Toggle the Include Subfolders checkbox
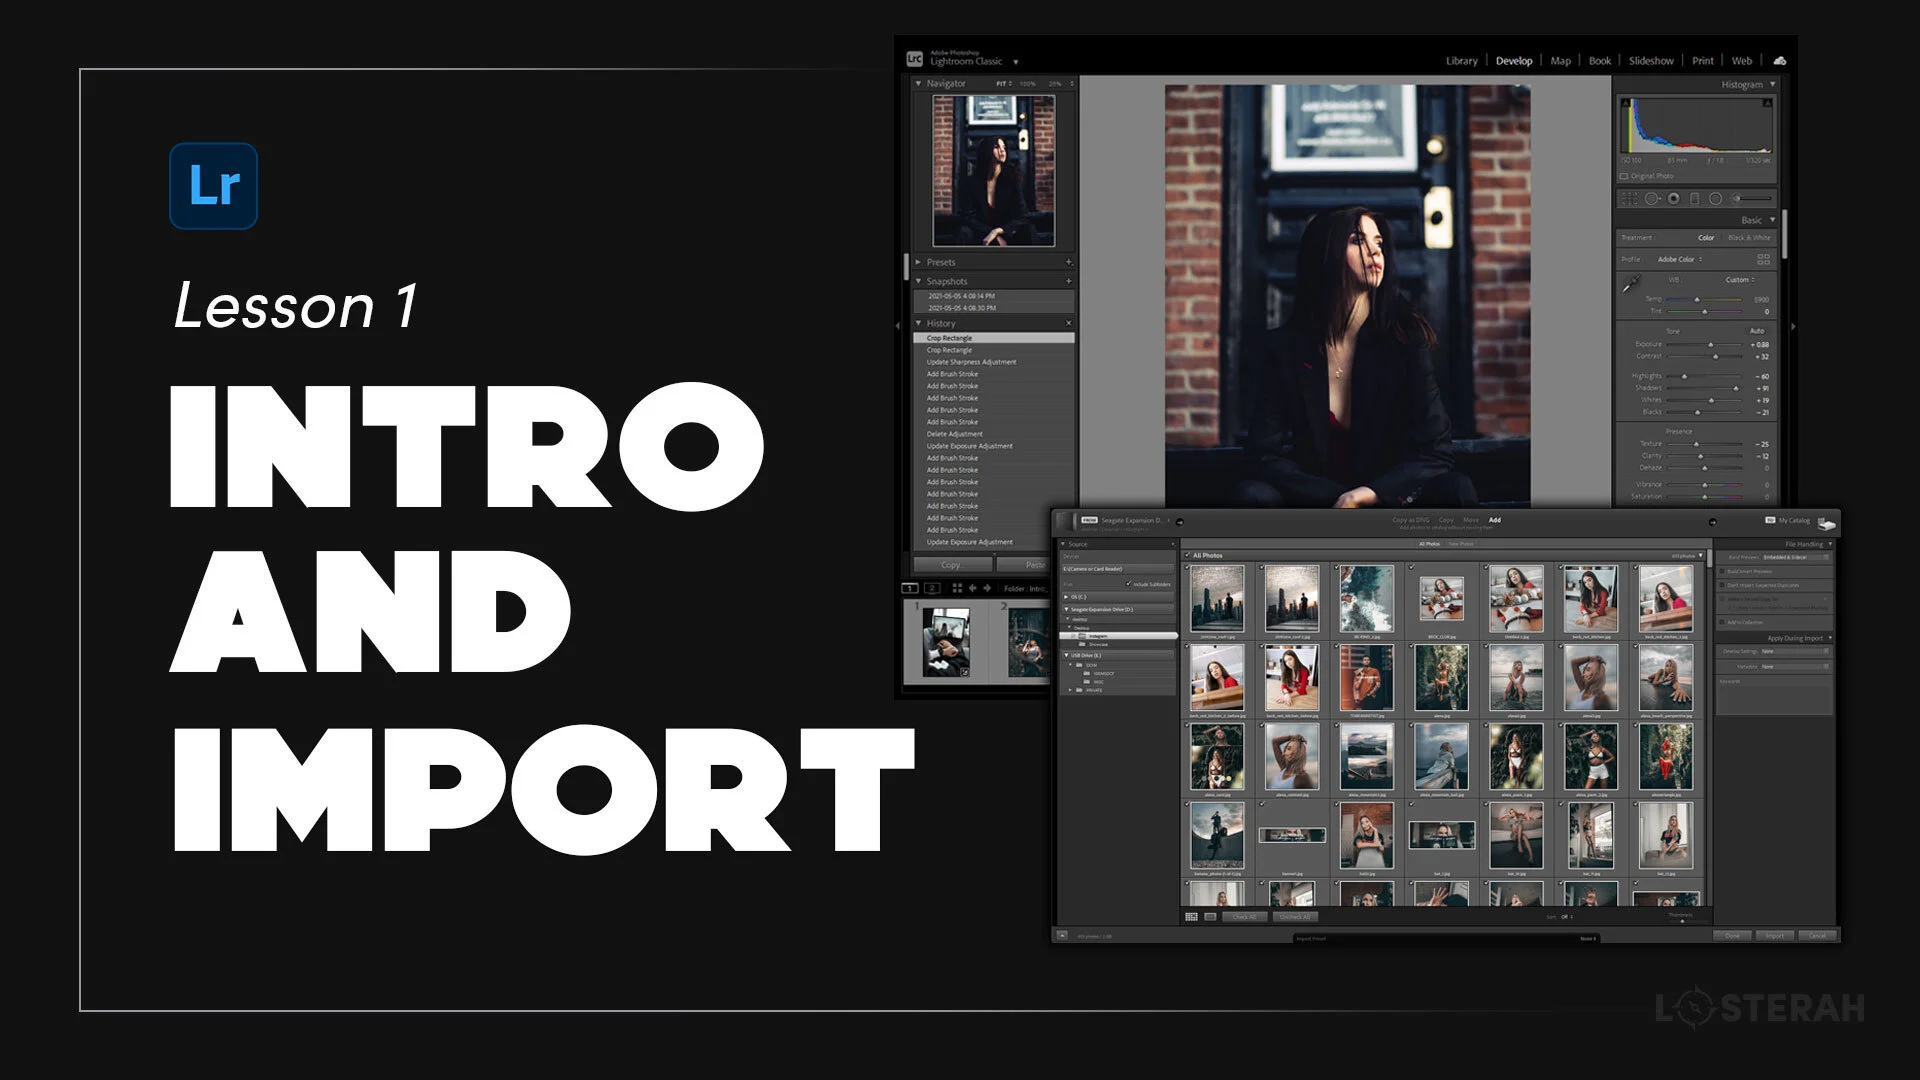The height and width of the screenshot is (1080, 1920). tap(1129, 584)
